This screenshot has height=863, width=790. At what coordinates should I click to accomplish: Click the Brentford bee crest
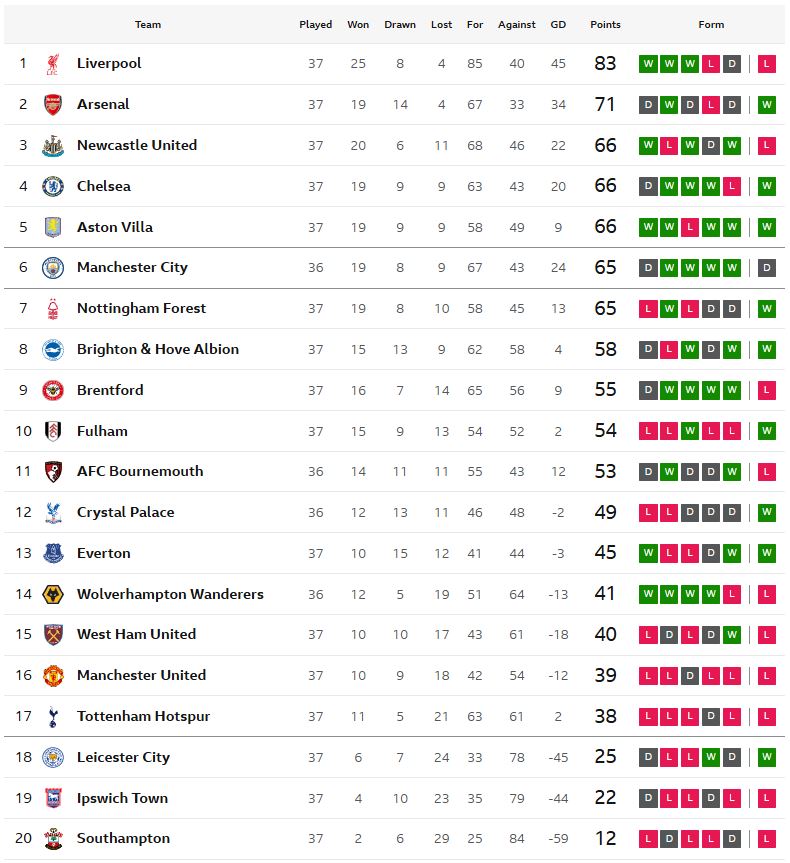(53, 390)
